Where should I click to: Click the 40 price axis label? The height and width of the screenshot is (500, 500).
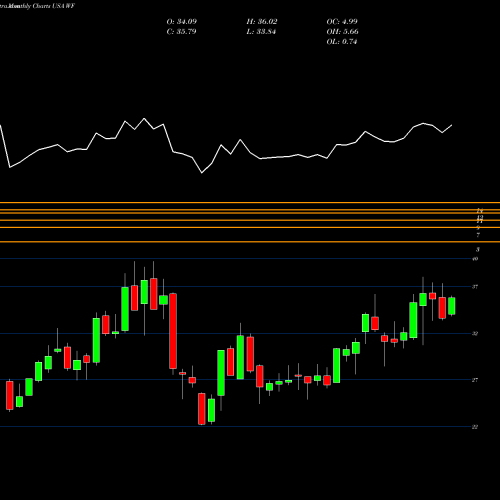pyautogui.click(x=475, y=259)
